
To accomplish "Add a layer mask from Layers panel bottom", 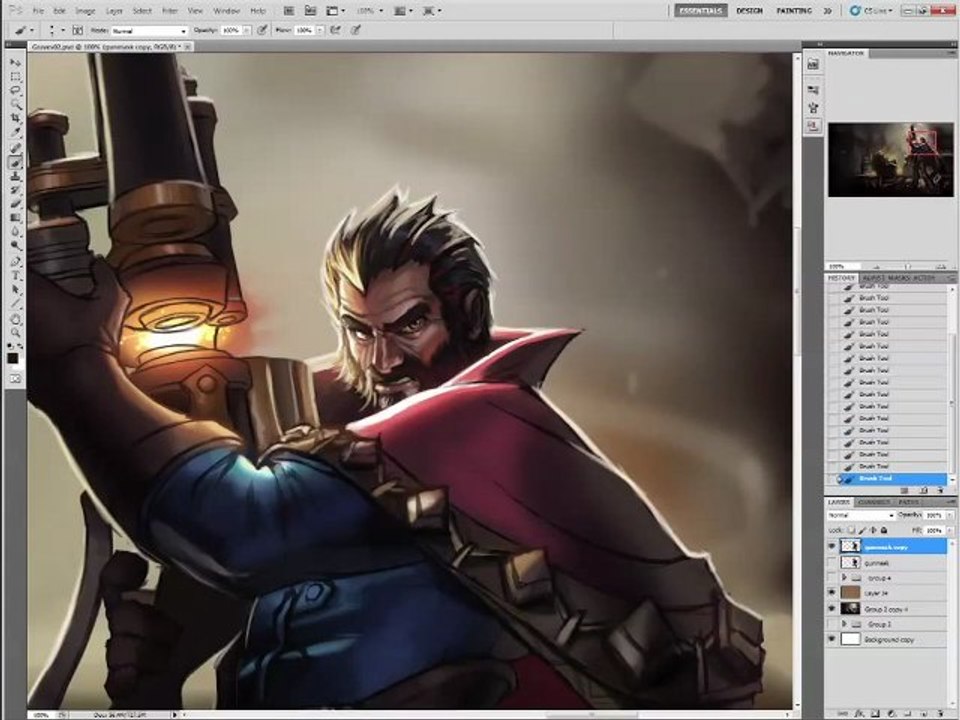I will (876, 714).
